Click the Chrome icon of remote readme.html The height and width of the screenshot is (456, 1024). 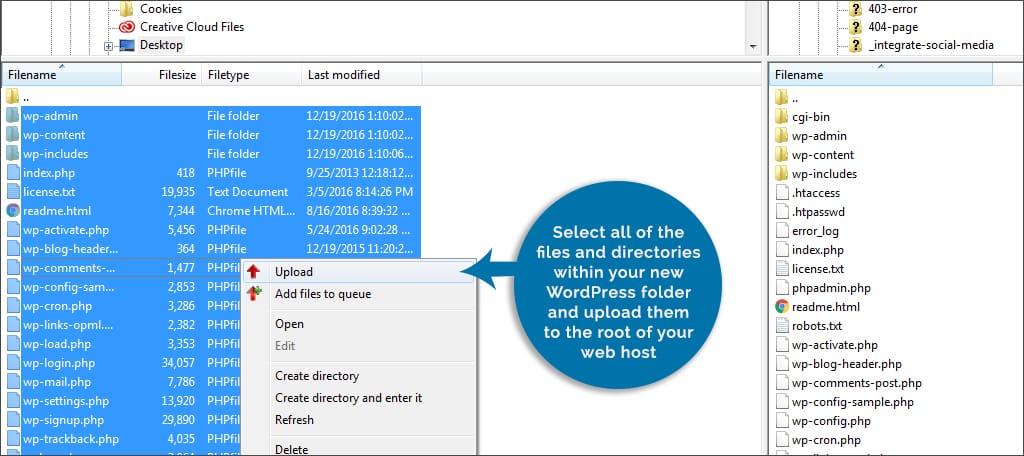point(782,306)
